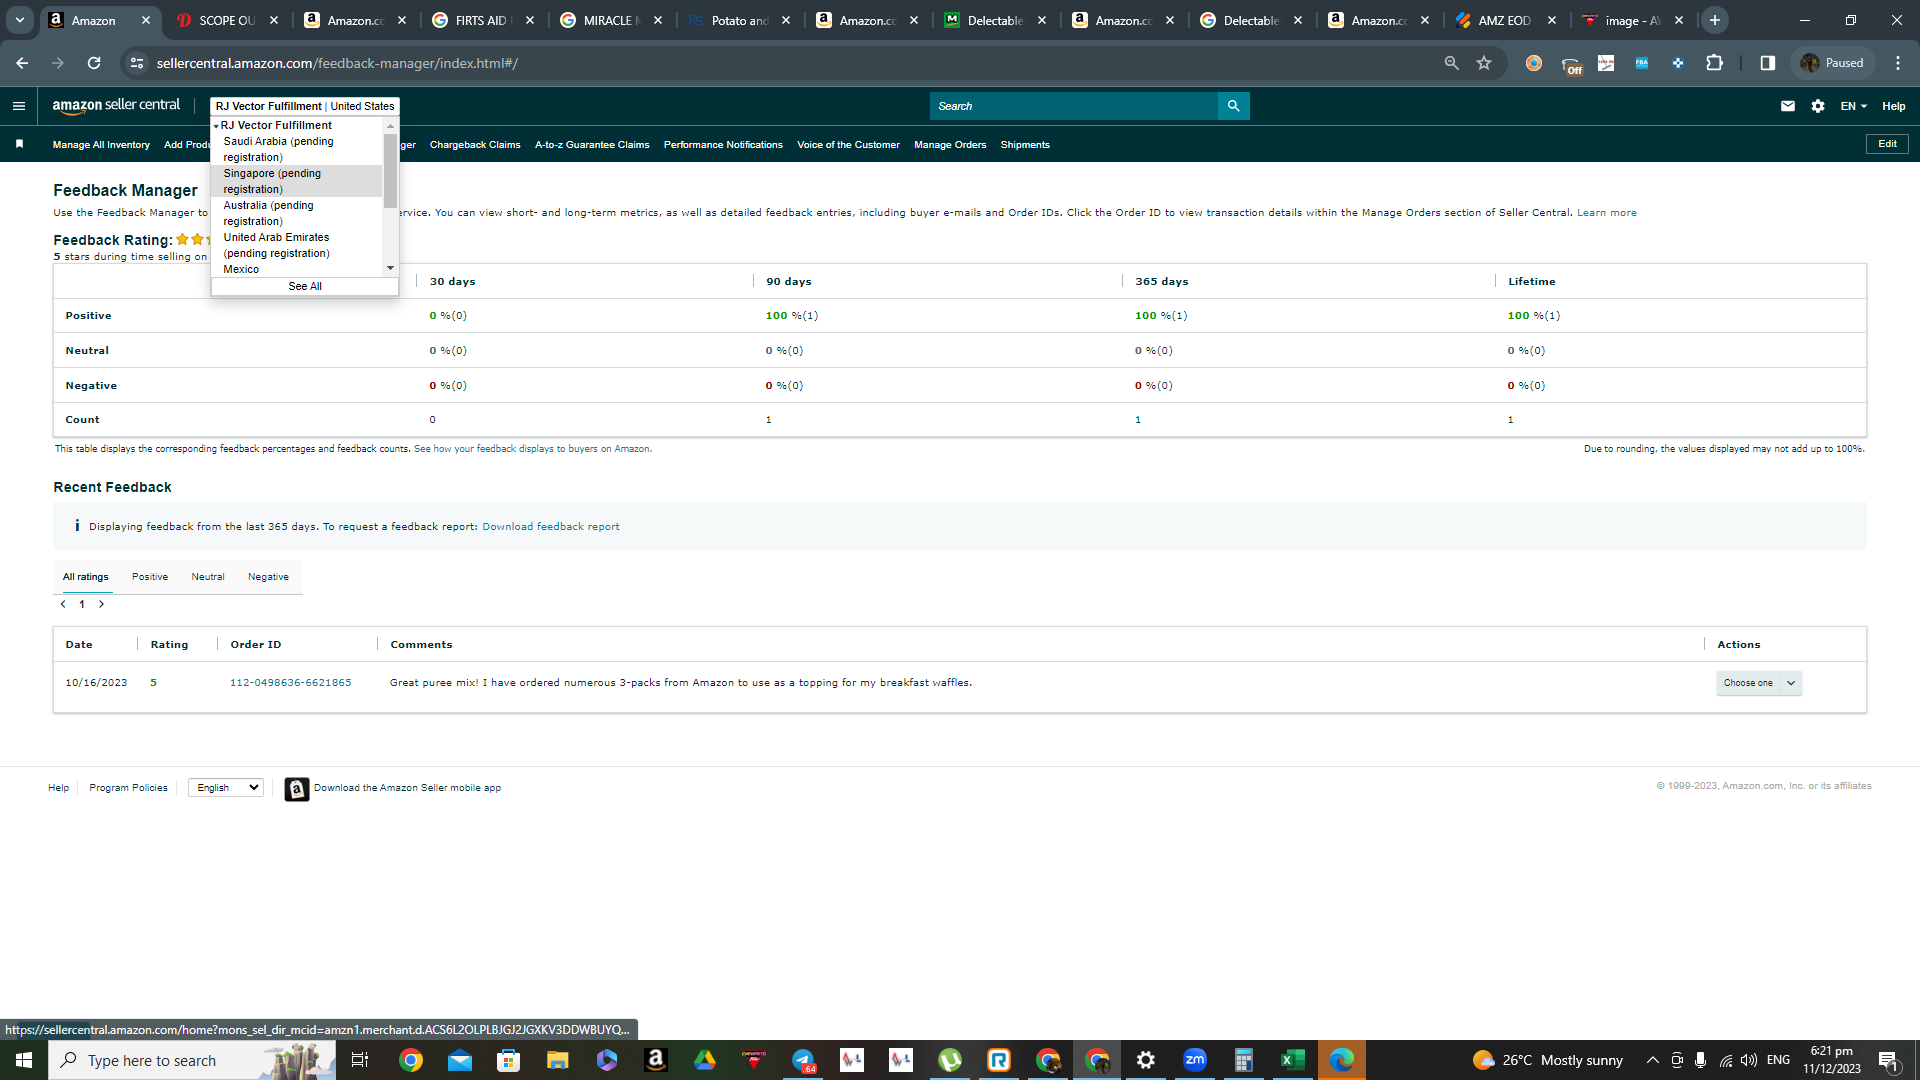The height and width of the screenshot is (1080, 1920).
Task: Open Telegram from the taskbar
Action: pyautogui.click(x=803, y=1060)
